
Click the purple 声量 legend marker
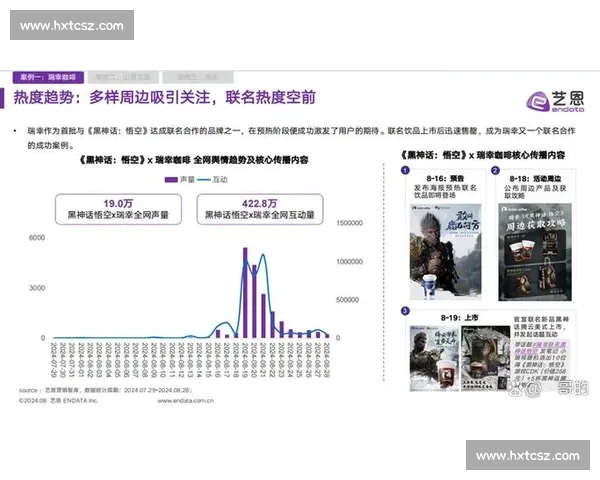pyautogui.click(x=171, y=179)
